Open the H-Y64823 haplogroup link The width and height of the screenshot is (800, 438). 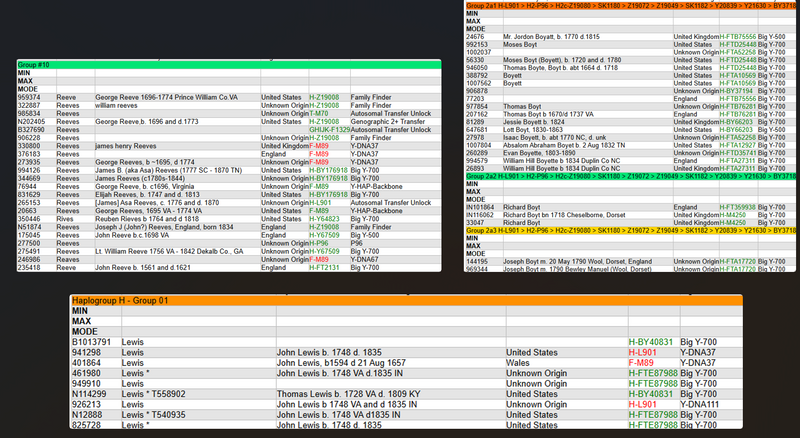tap(324, 219)
